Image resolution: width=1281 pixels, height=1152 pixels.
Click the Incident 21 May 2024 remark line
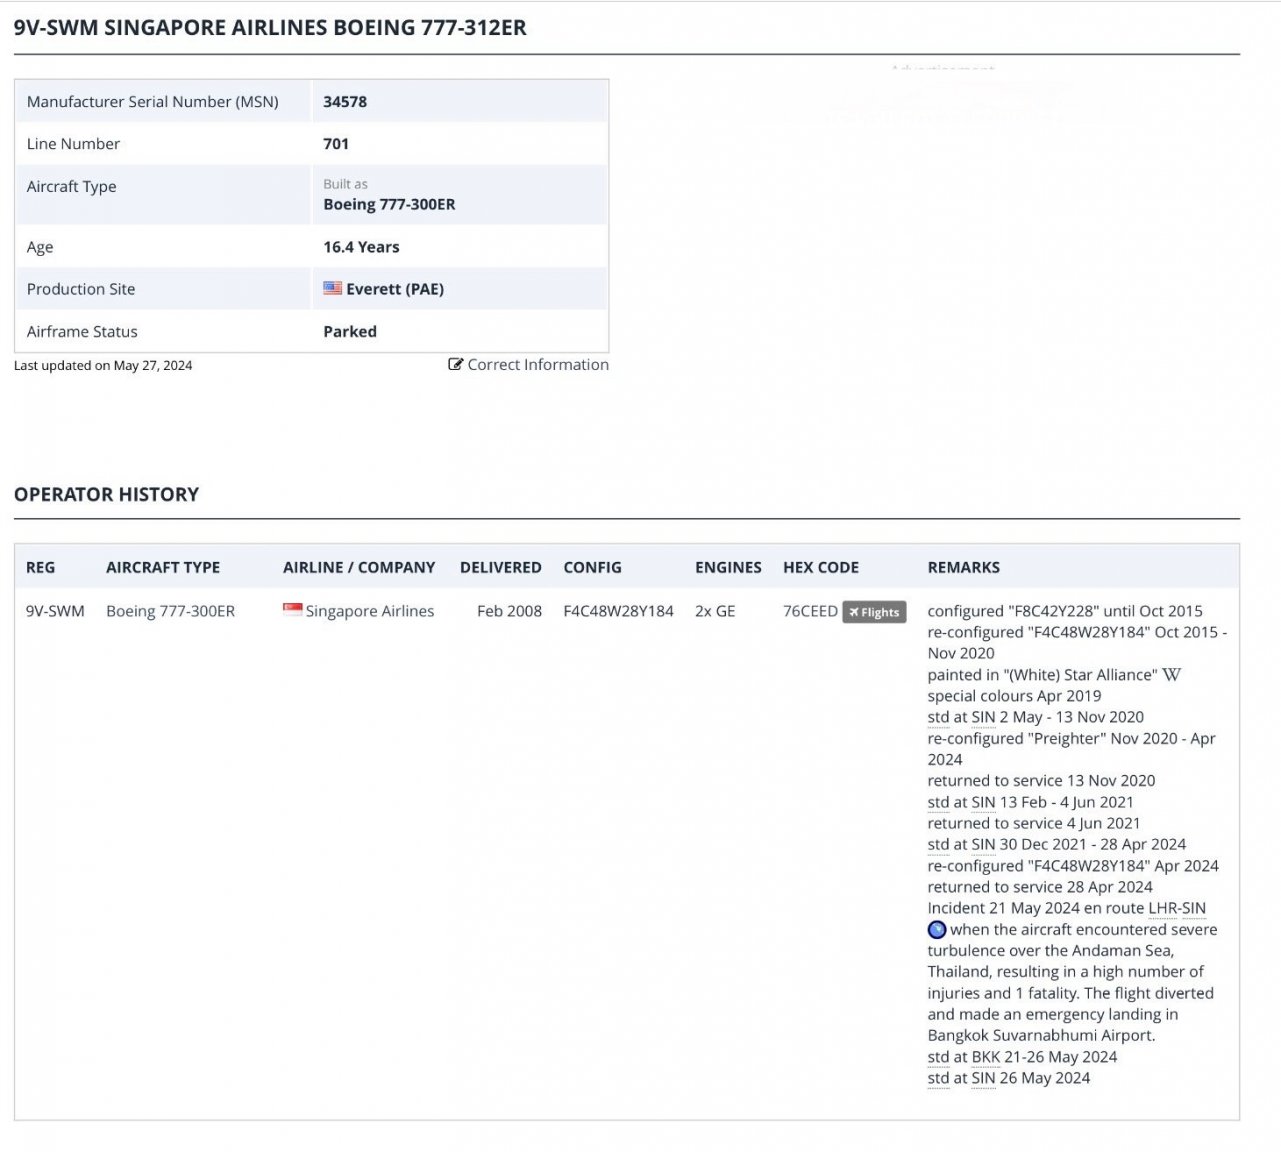(x=1067, y=908)
